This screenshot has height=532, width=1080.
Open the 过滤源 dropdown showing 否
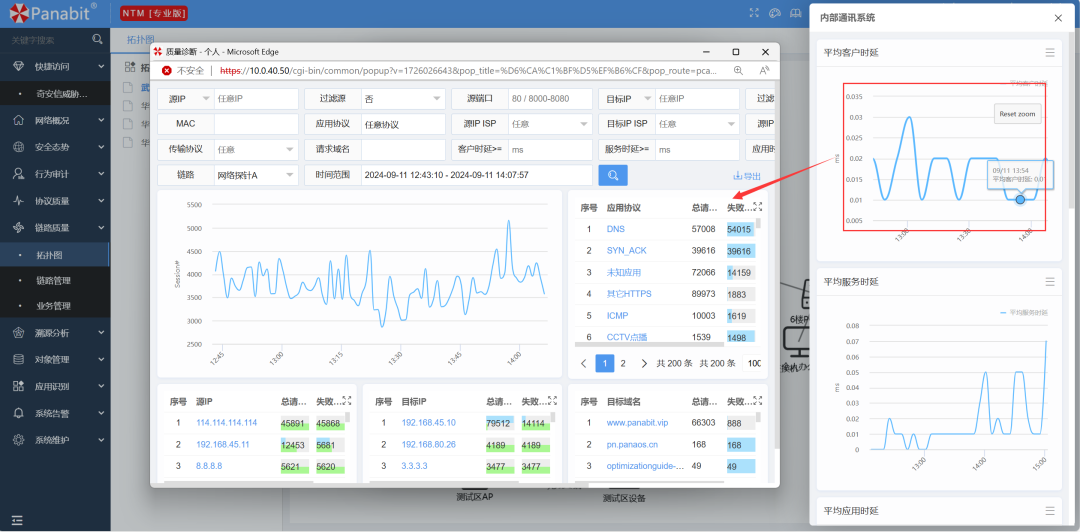click(x=404, y=99)
